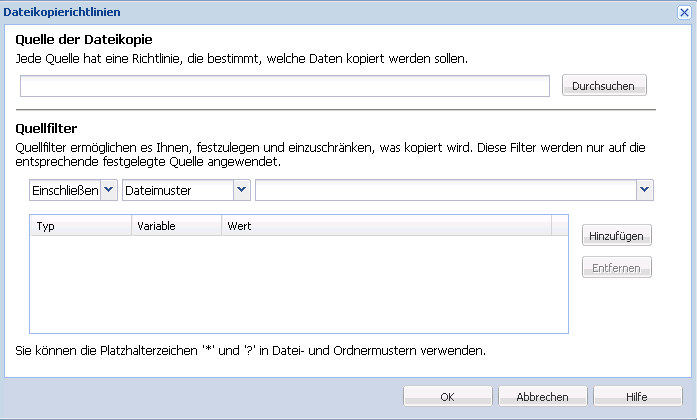Expand the filter value combo box arrow
Screen dimensions: 697x420
coord(644,190)
